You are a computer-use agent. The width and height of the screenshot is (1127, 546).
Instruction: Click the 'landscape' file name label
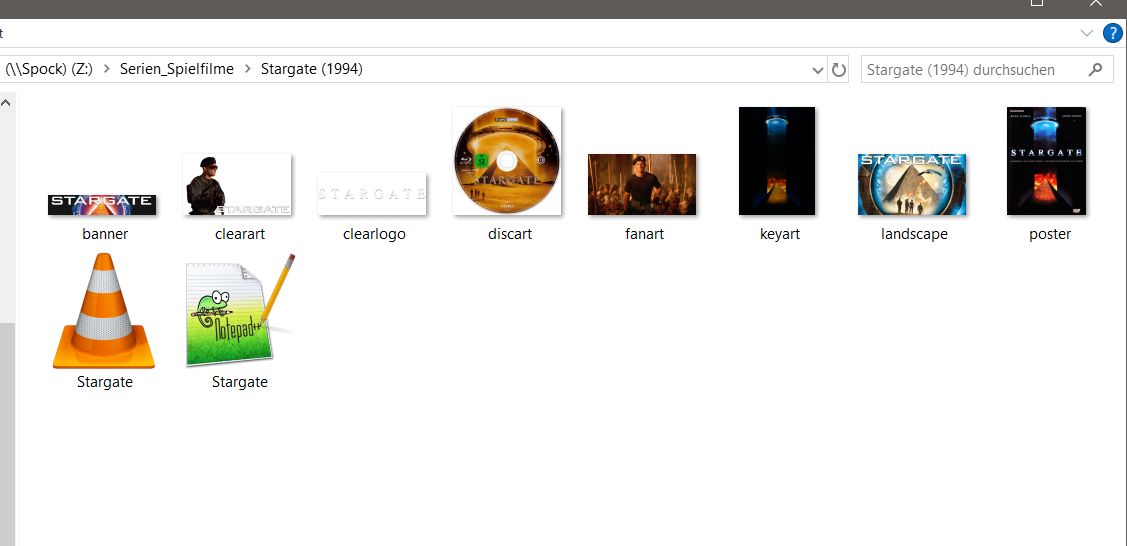[x=914, y=234]
